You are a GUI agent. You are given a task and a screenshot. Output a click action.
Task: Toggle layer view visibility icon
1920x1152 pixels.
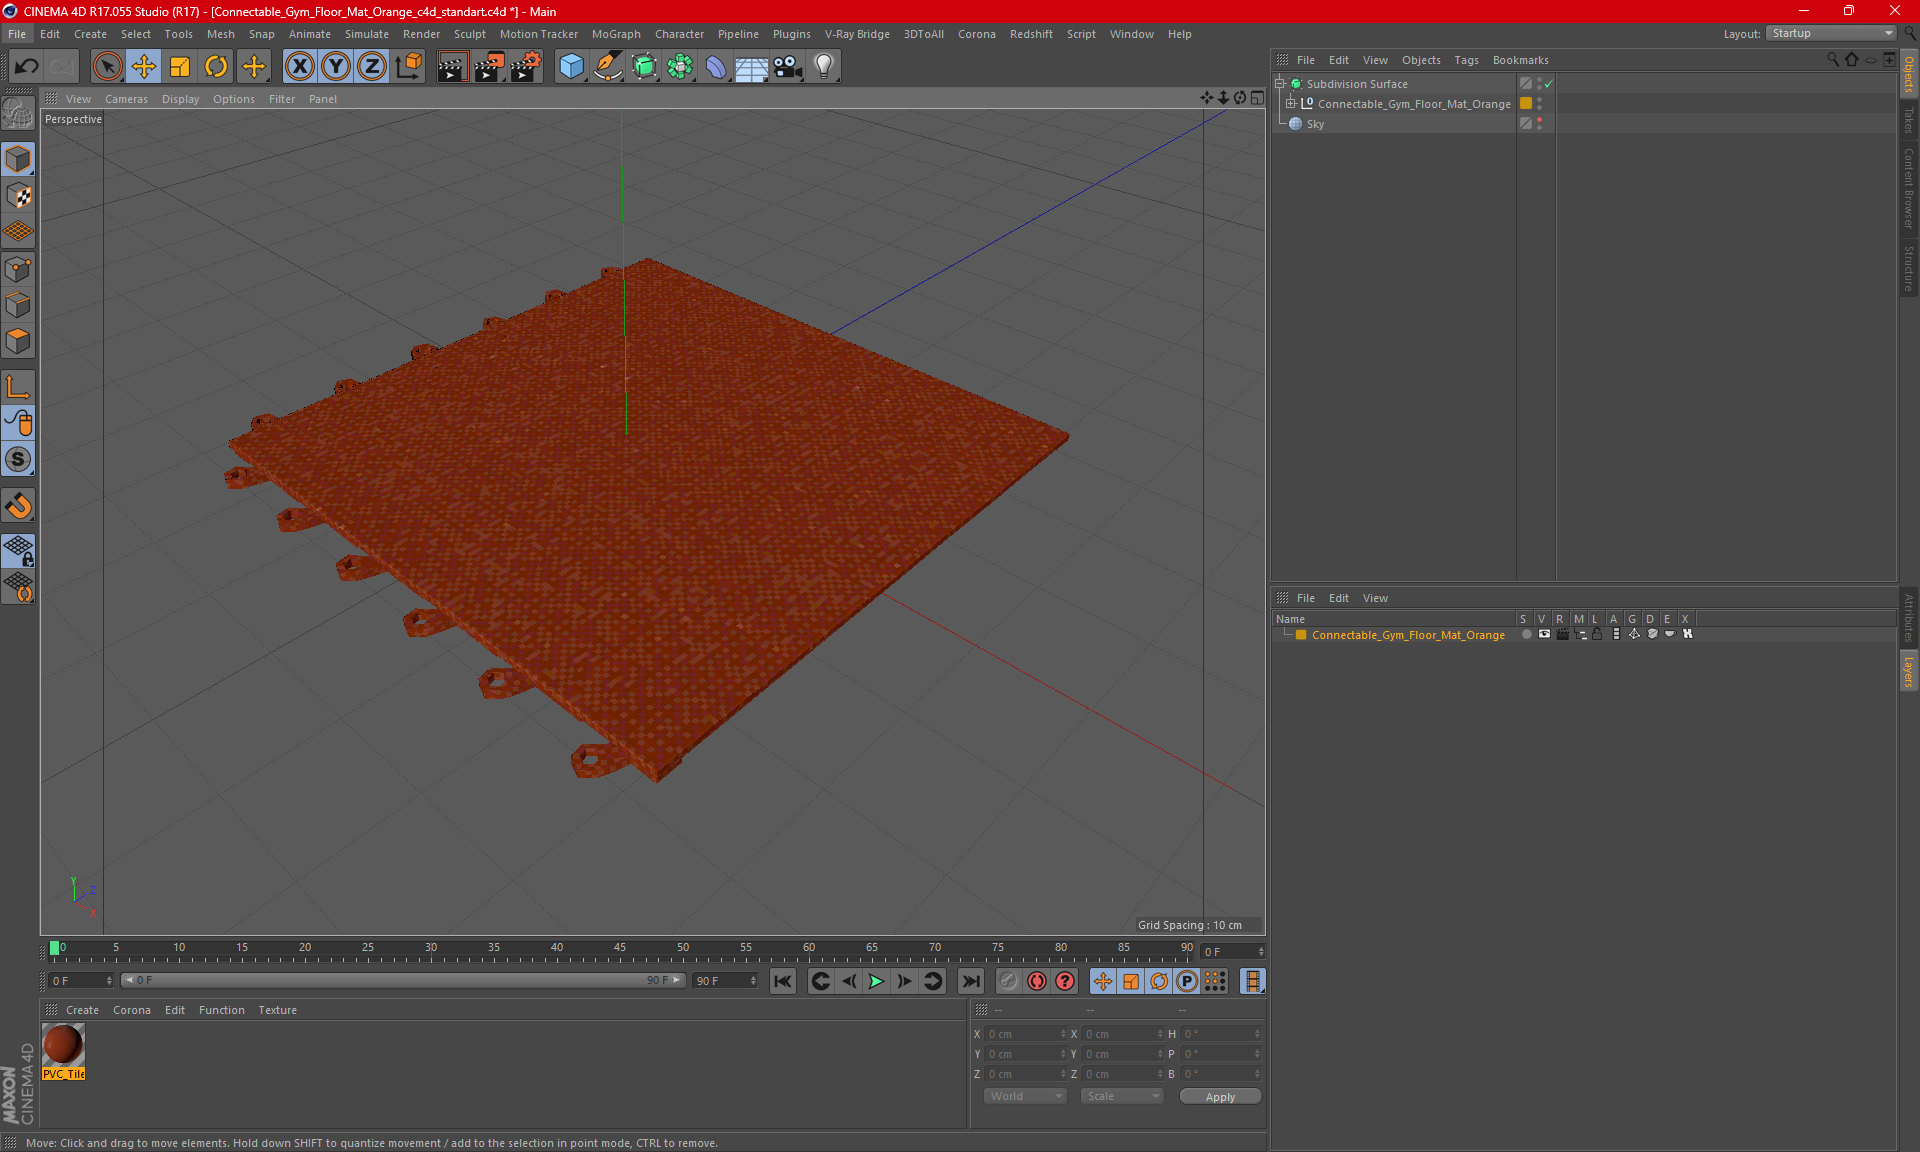(1544, 634)
